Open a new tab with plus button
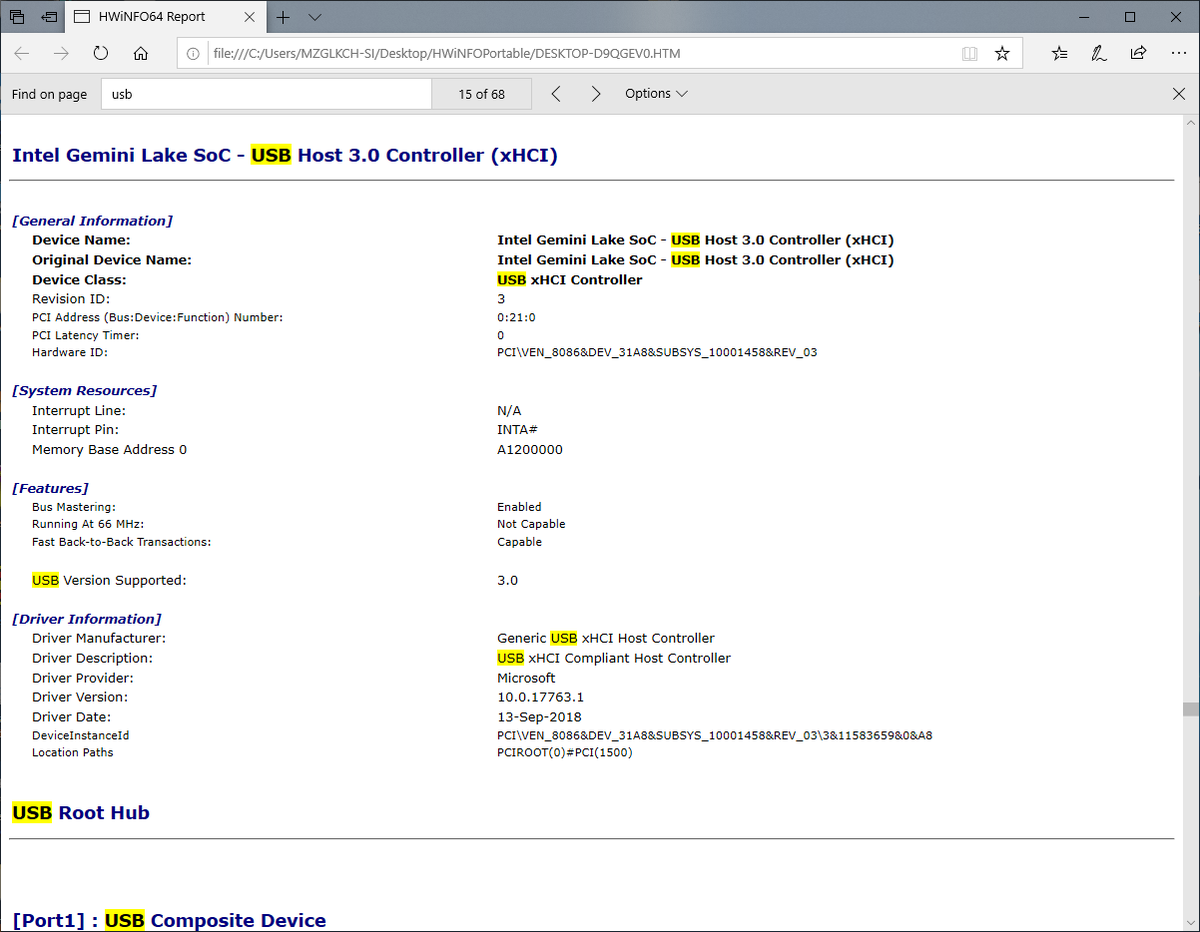Viewport: 1200px width, 932px height. coord(283,17)
